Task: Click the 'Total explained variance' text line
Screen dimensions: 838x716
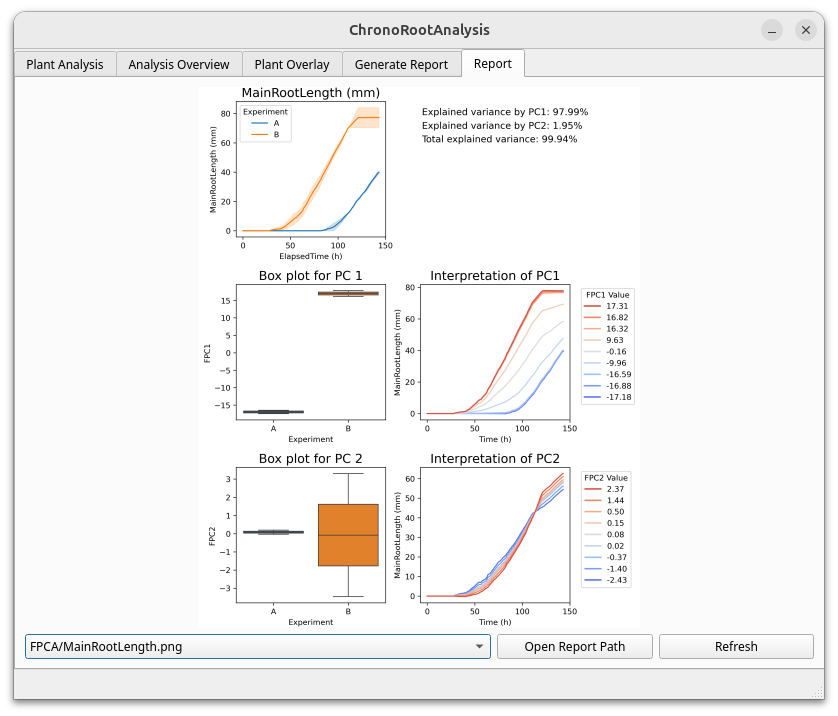Action: [499, 139]
